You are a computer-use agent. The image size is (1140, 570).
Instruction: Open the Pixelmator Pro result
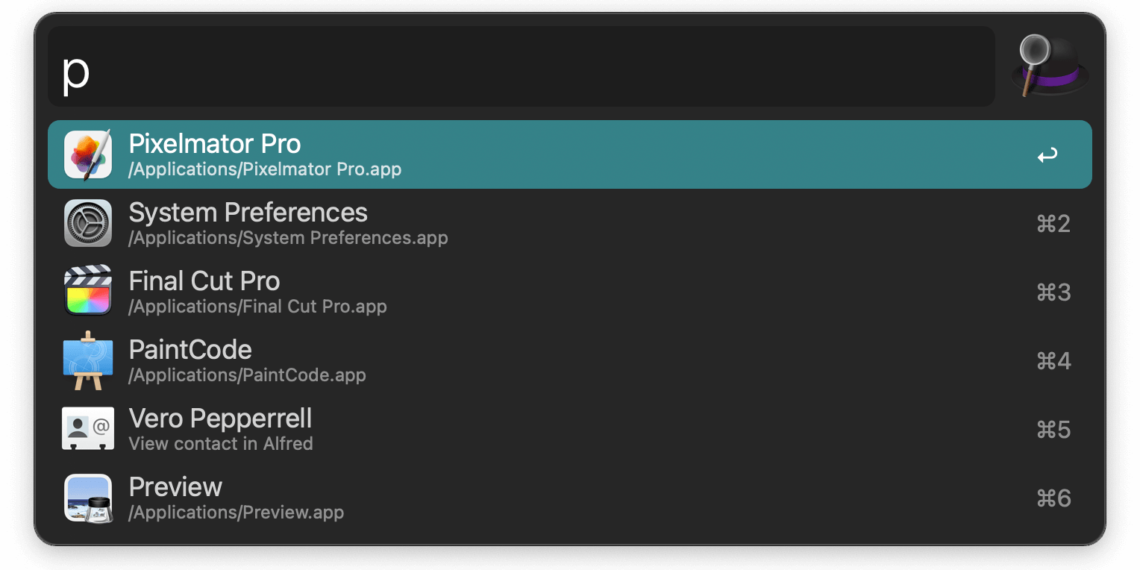coord(569,155)
